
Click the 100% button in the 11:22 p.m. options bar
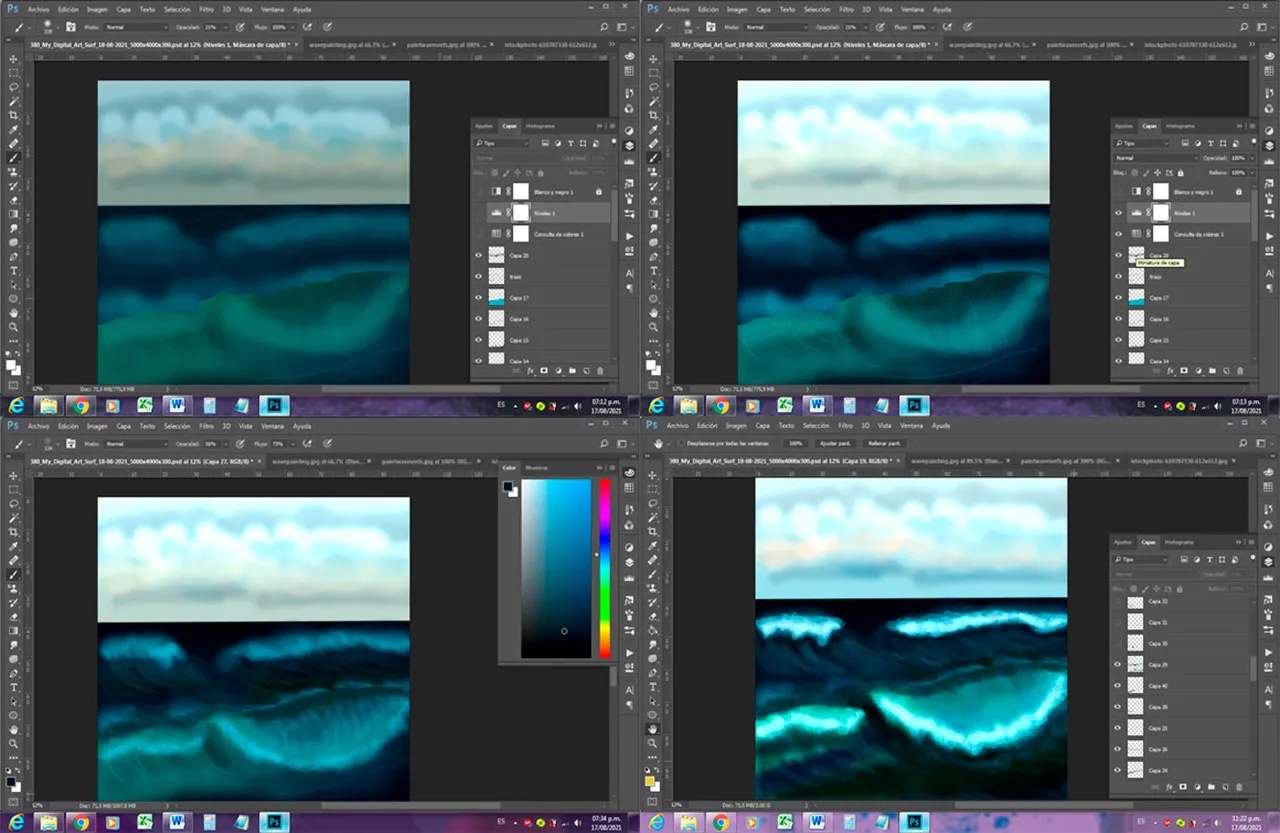tap(796, 443)
